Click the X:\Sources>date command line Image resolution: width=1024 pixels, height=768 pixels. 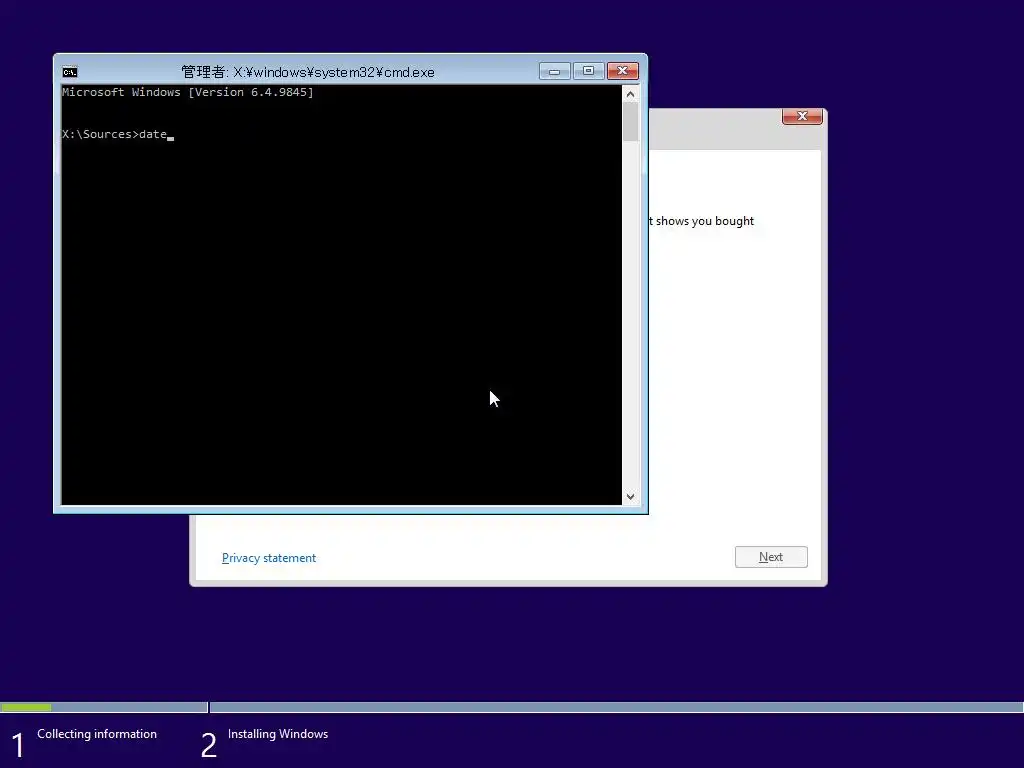(x=118, y=134)
